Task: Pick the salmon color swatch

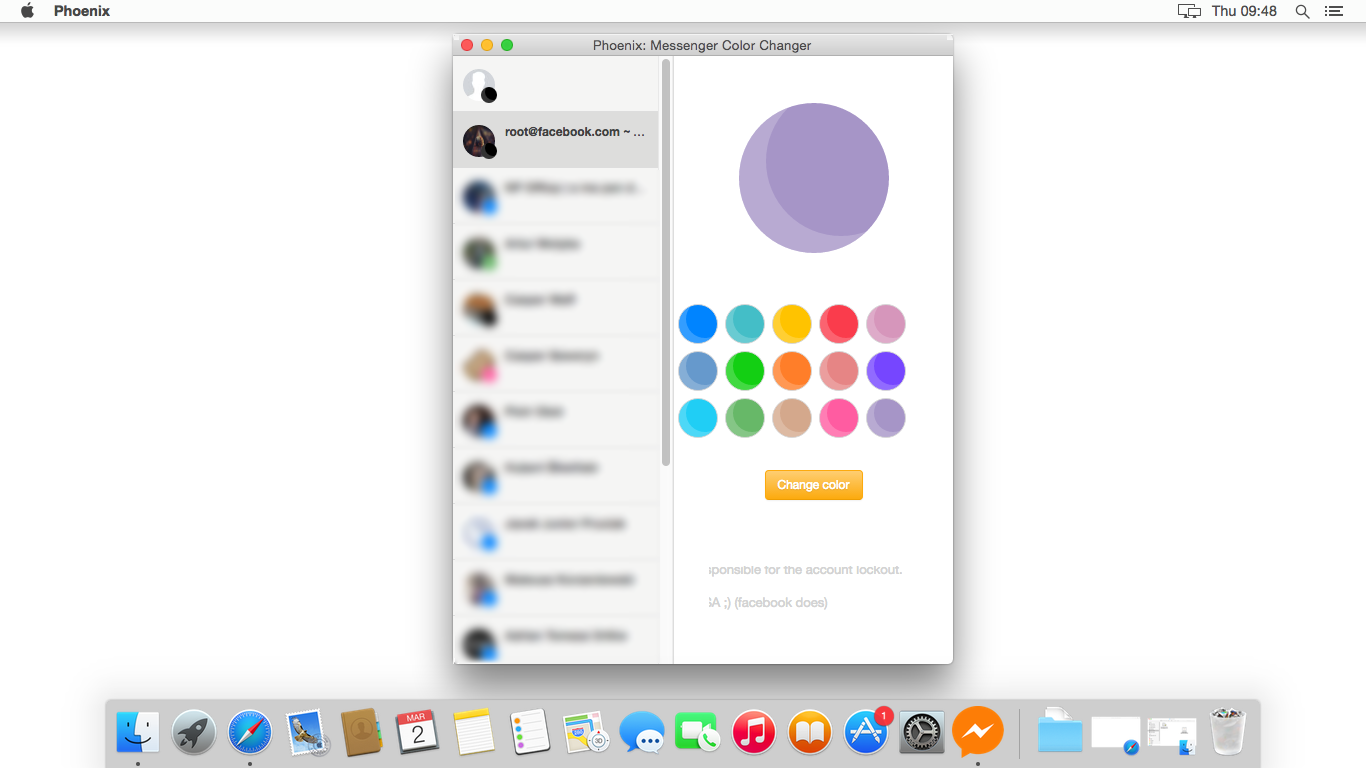Action: point(839,371)
